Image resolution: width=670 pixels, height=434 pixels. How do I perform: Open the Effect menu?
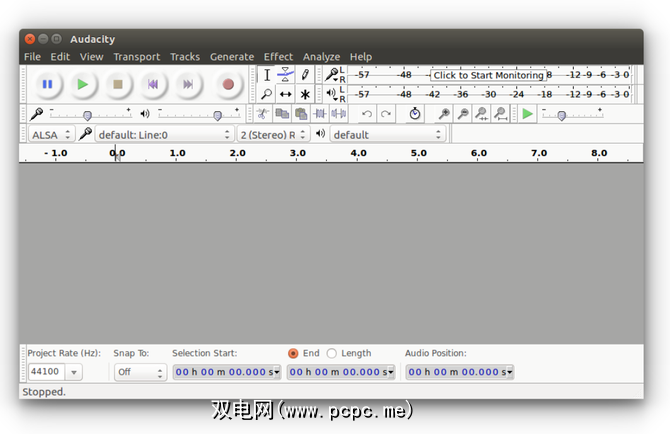tap(278, 57)
